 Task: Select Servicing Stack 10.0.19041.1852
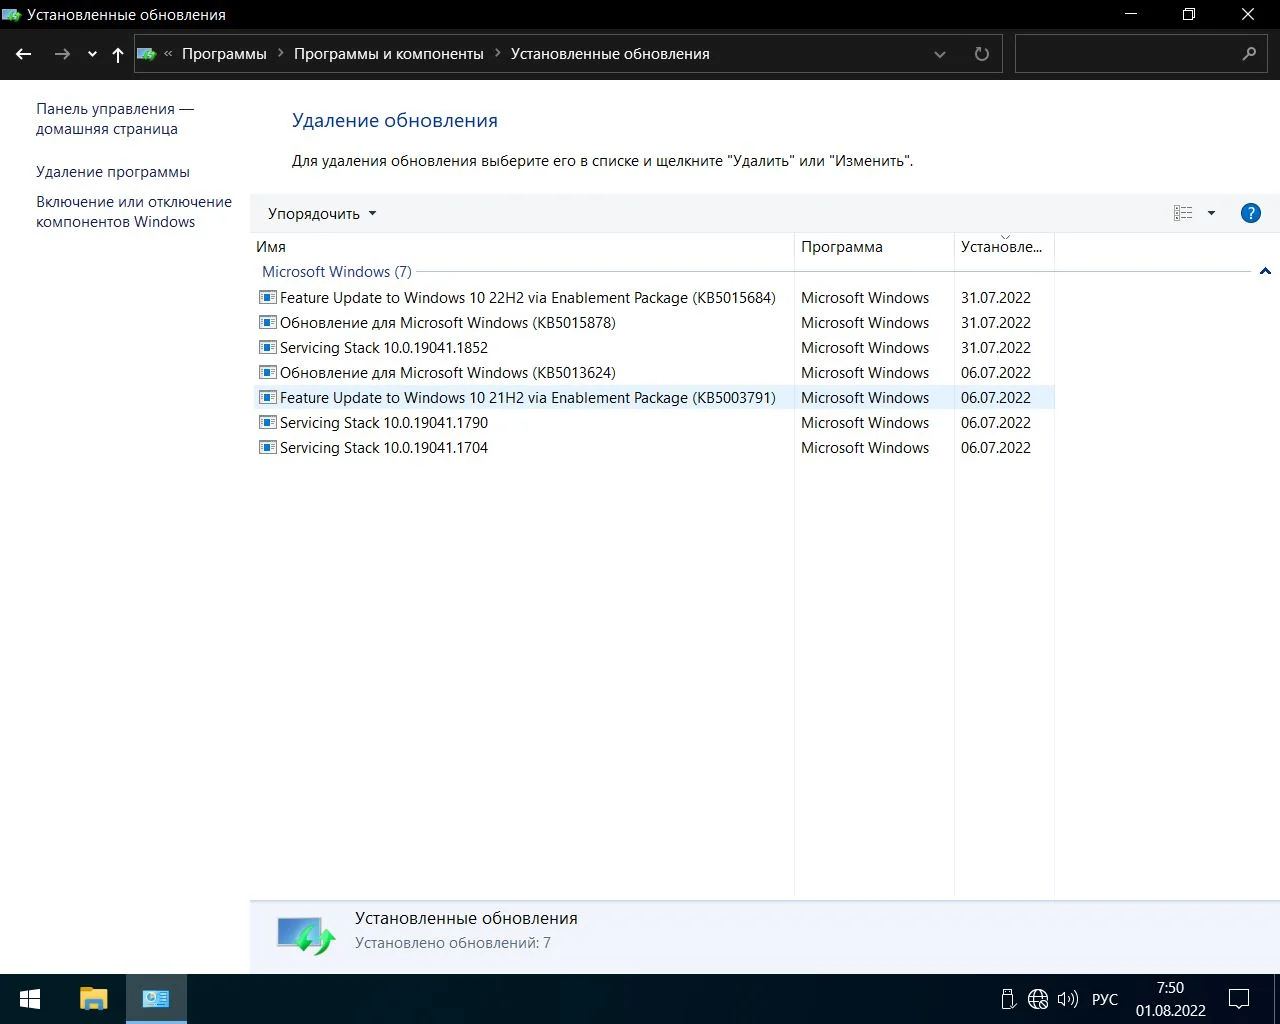pyautogui.click(x=654, y=348)
